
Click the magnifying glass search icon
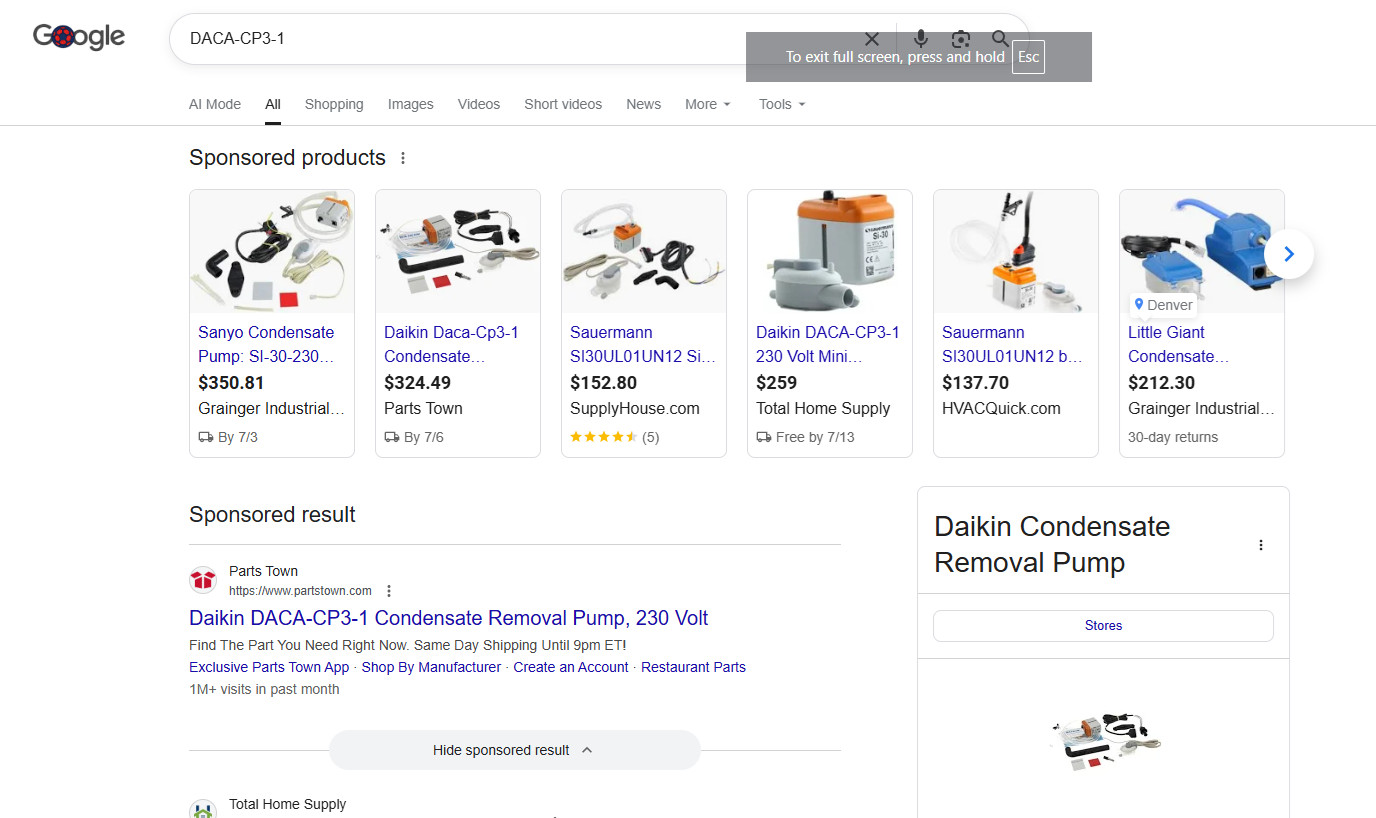click(1000, 39)
